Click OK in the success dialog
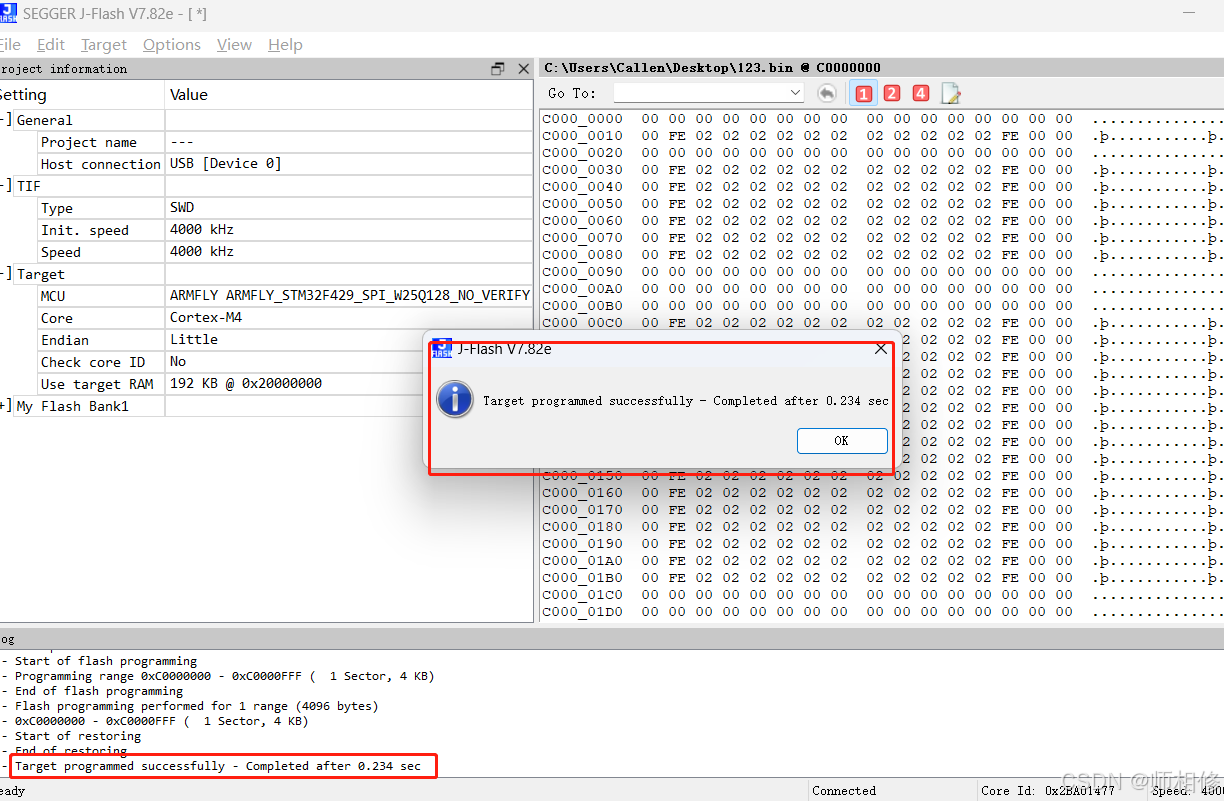Screen dimensions: 1224x801 842,441
